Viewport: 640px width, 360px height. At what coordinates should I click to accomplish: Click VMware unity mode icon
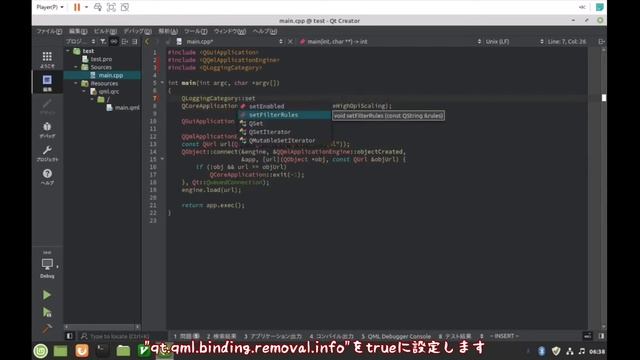point(125,7)
